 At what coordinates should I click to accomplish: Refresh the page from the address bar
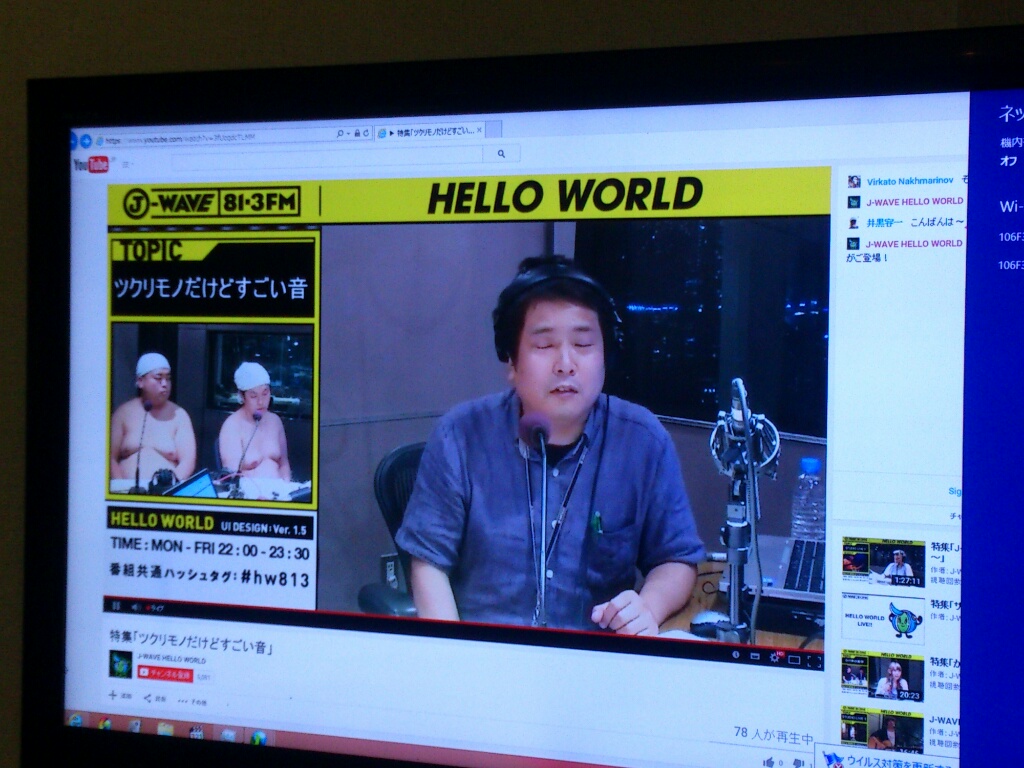[x=366, y=133]
